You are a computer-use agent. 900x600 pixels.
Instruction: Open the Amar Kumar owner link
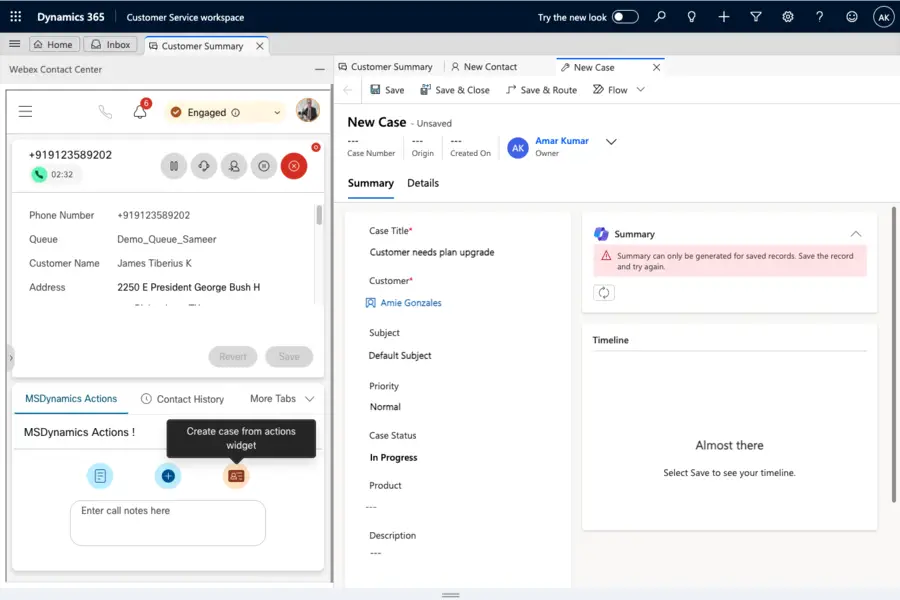pos(561,141)
